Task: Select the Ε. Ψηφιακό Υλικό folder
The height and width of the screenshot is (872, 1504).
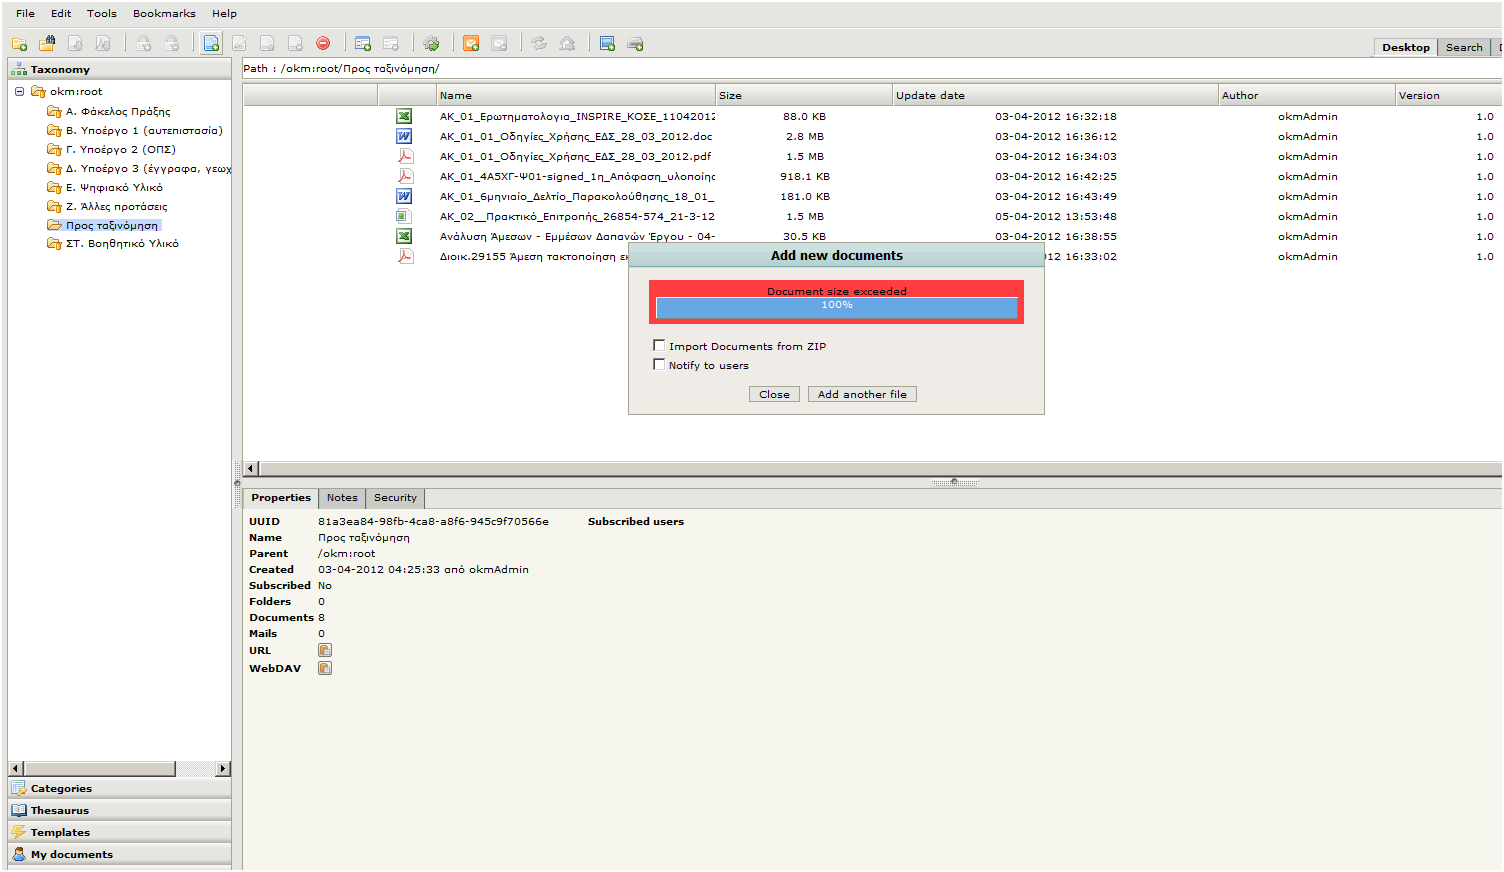Action: [114, 188]
